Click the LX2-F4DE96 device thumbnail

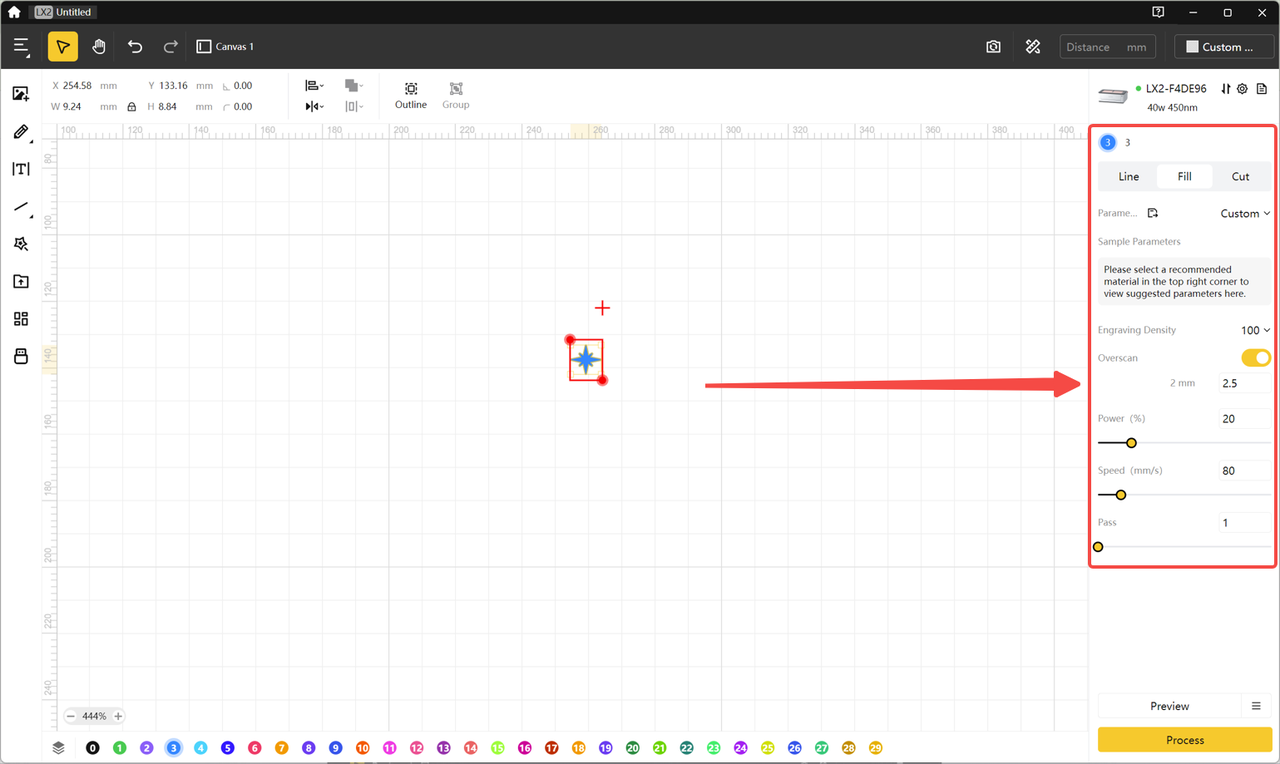pyautogui.click(x=1114, y=96)
